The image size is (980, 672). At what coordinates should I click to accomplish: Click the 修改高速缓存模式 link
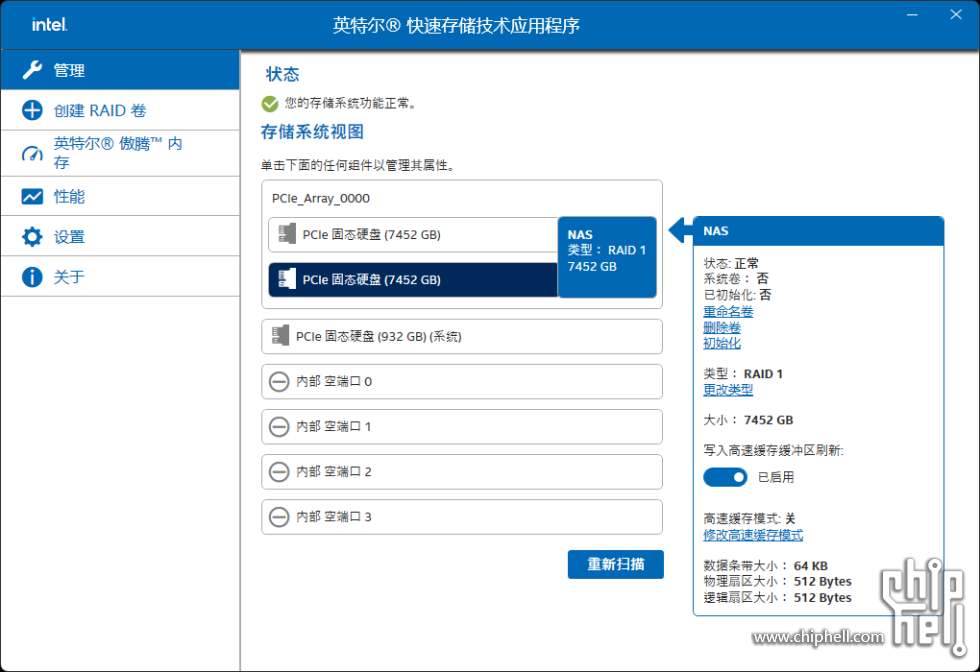click(753, 535)
